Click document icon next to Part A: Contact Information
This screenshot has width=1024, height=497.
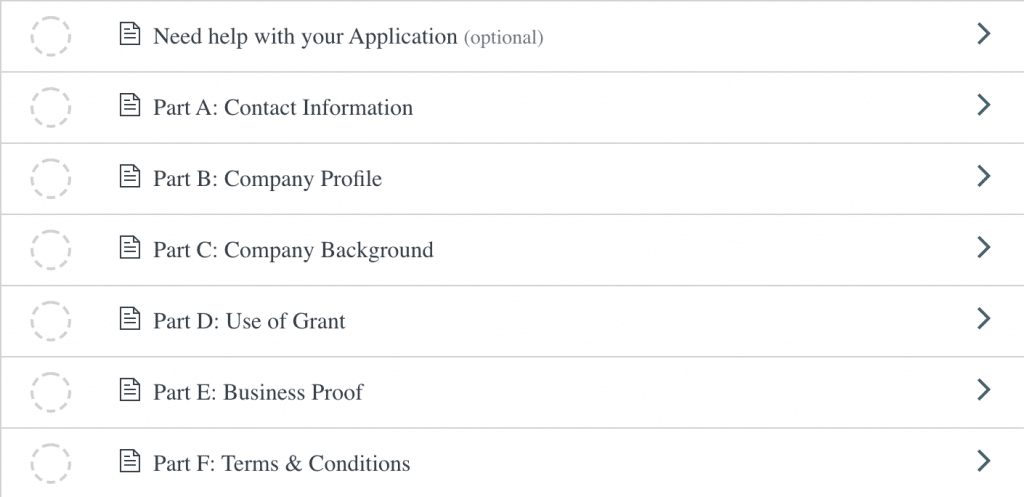[x=130, y=104]
